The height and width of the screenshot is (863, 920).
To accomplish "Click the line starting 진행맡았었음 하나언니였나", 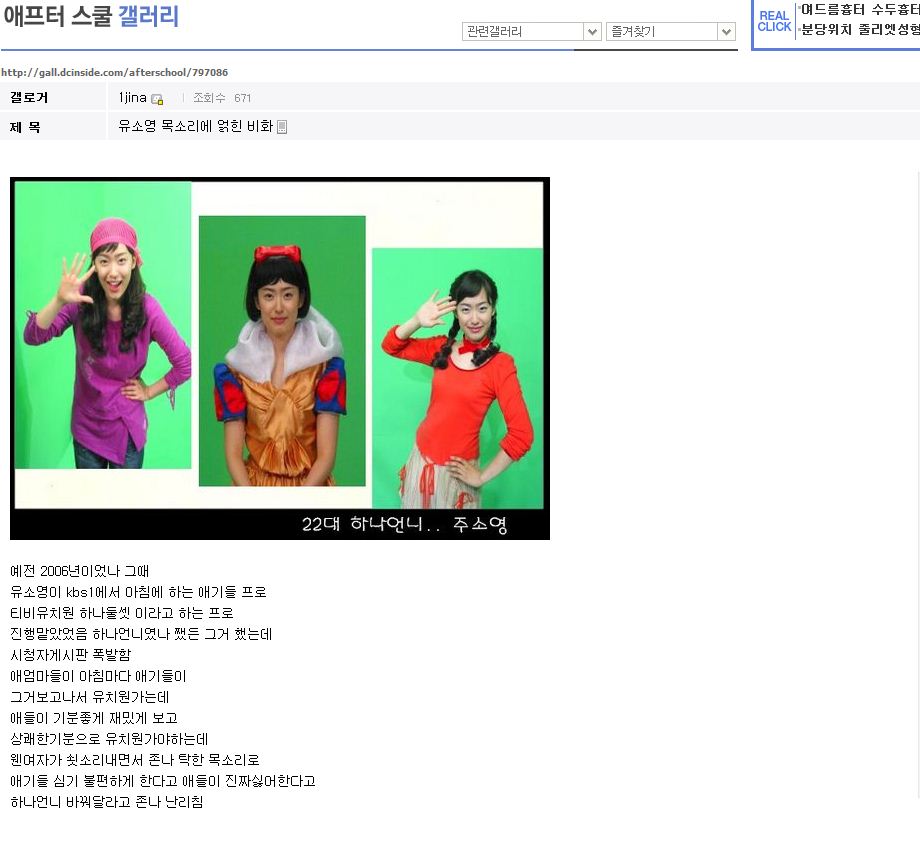I will point(141,634).
